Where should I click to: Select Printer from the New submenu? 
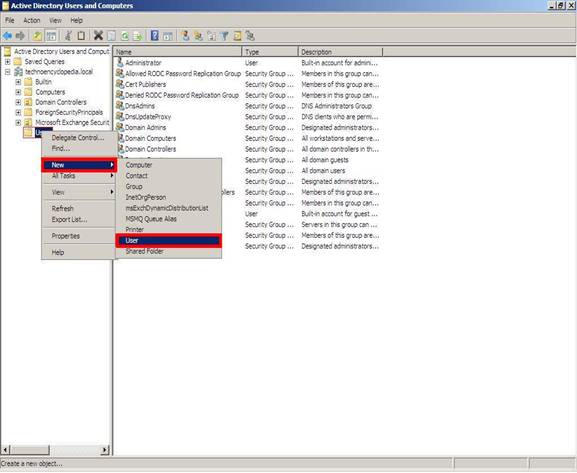coord(169,229)
